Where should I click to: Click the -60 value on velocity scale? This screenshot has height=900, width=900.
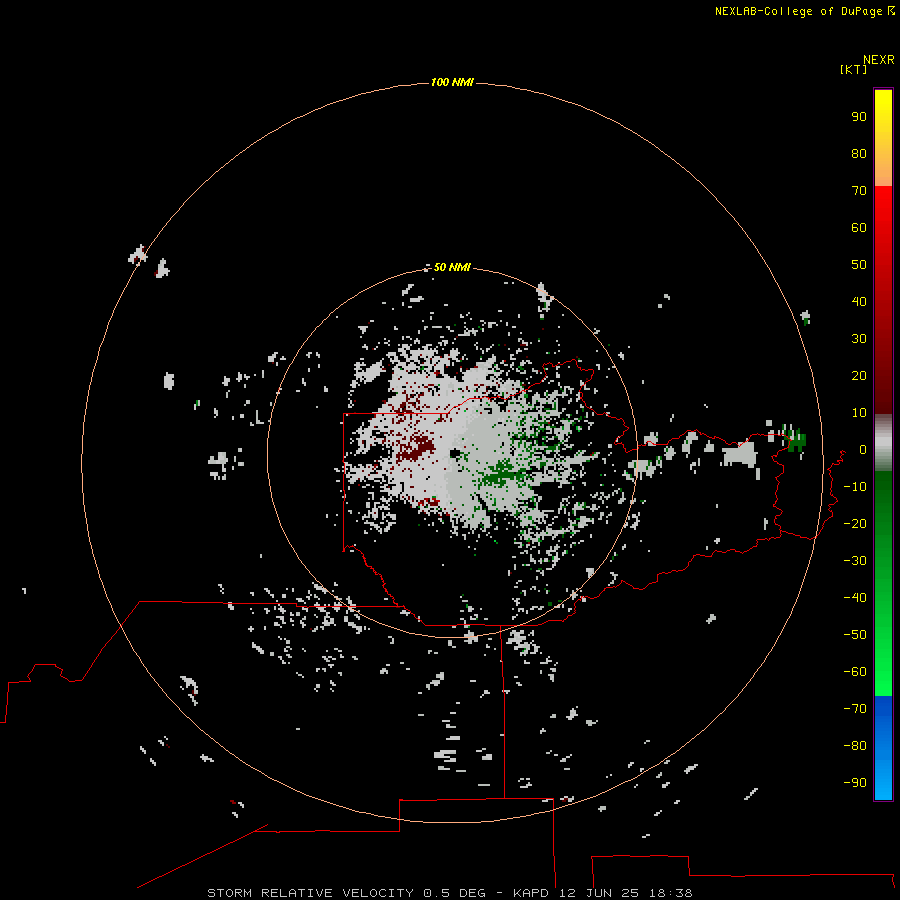tap(855, 672)
